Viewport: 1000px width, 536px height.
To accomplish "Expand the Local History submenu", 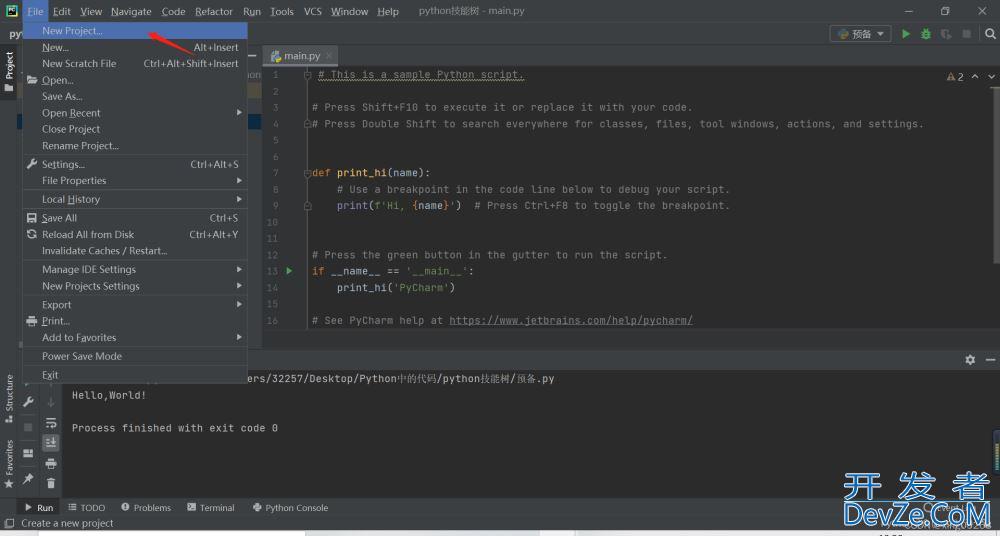I will click(x=135, y=199).
